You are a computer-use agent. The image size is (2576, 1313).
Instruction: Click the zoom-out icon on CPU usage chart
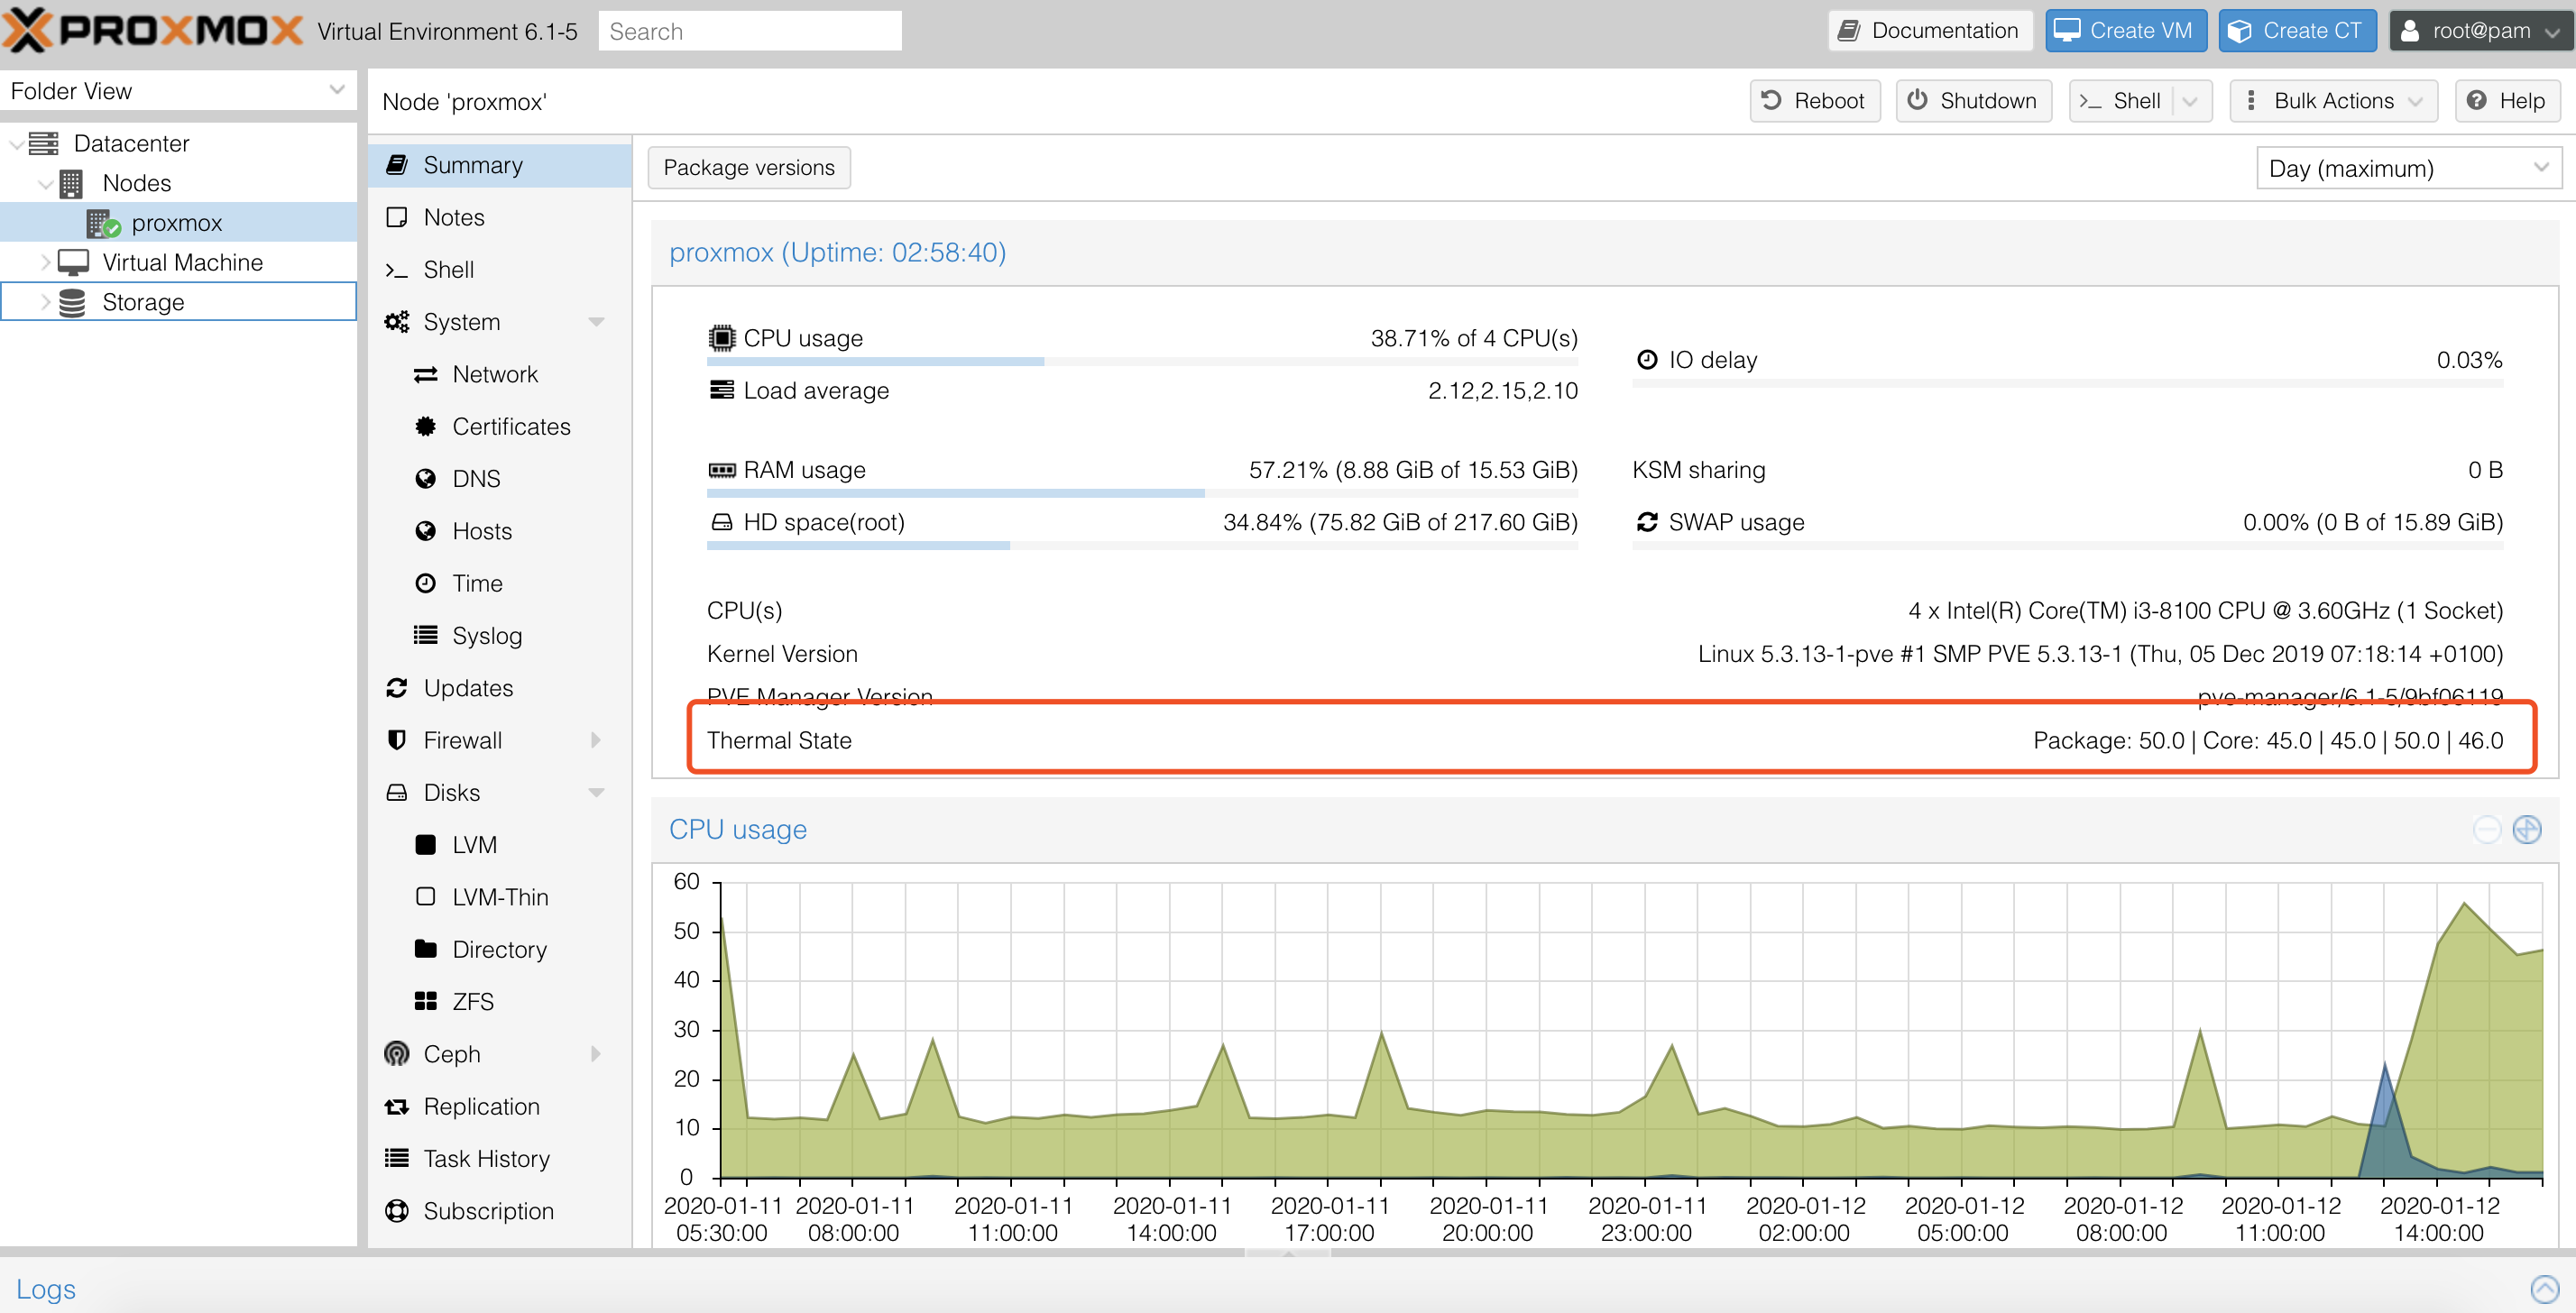pyautogui.click(x=2487, y=829)
